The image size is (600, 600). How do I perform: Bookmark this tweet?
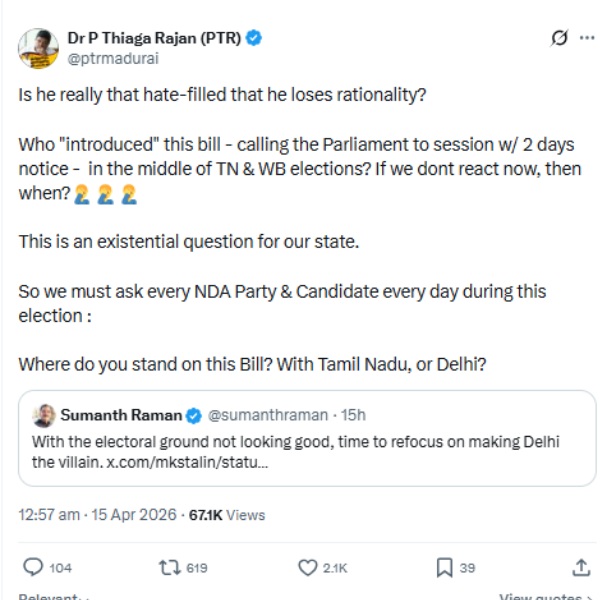coord(444,567)
